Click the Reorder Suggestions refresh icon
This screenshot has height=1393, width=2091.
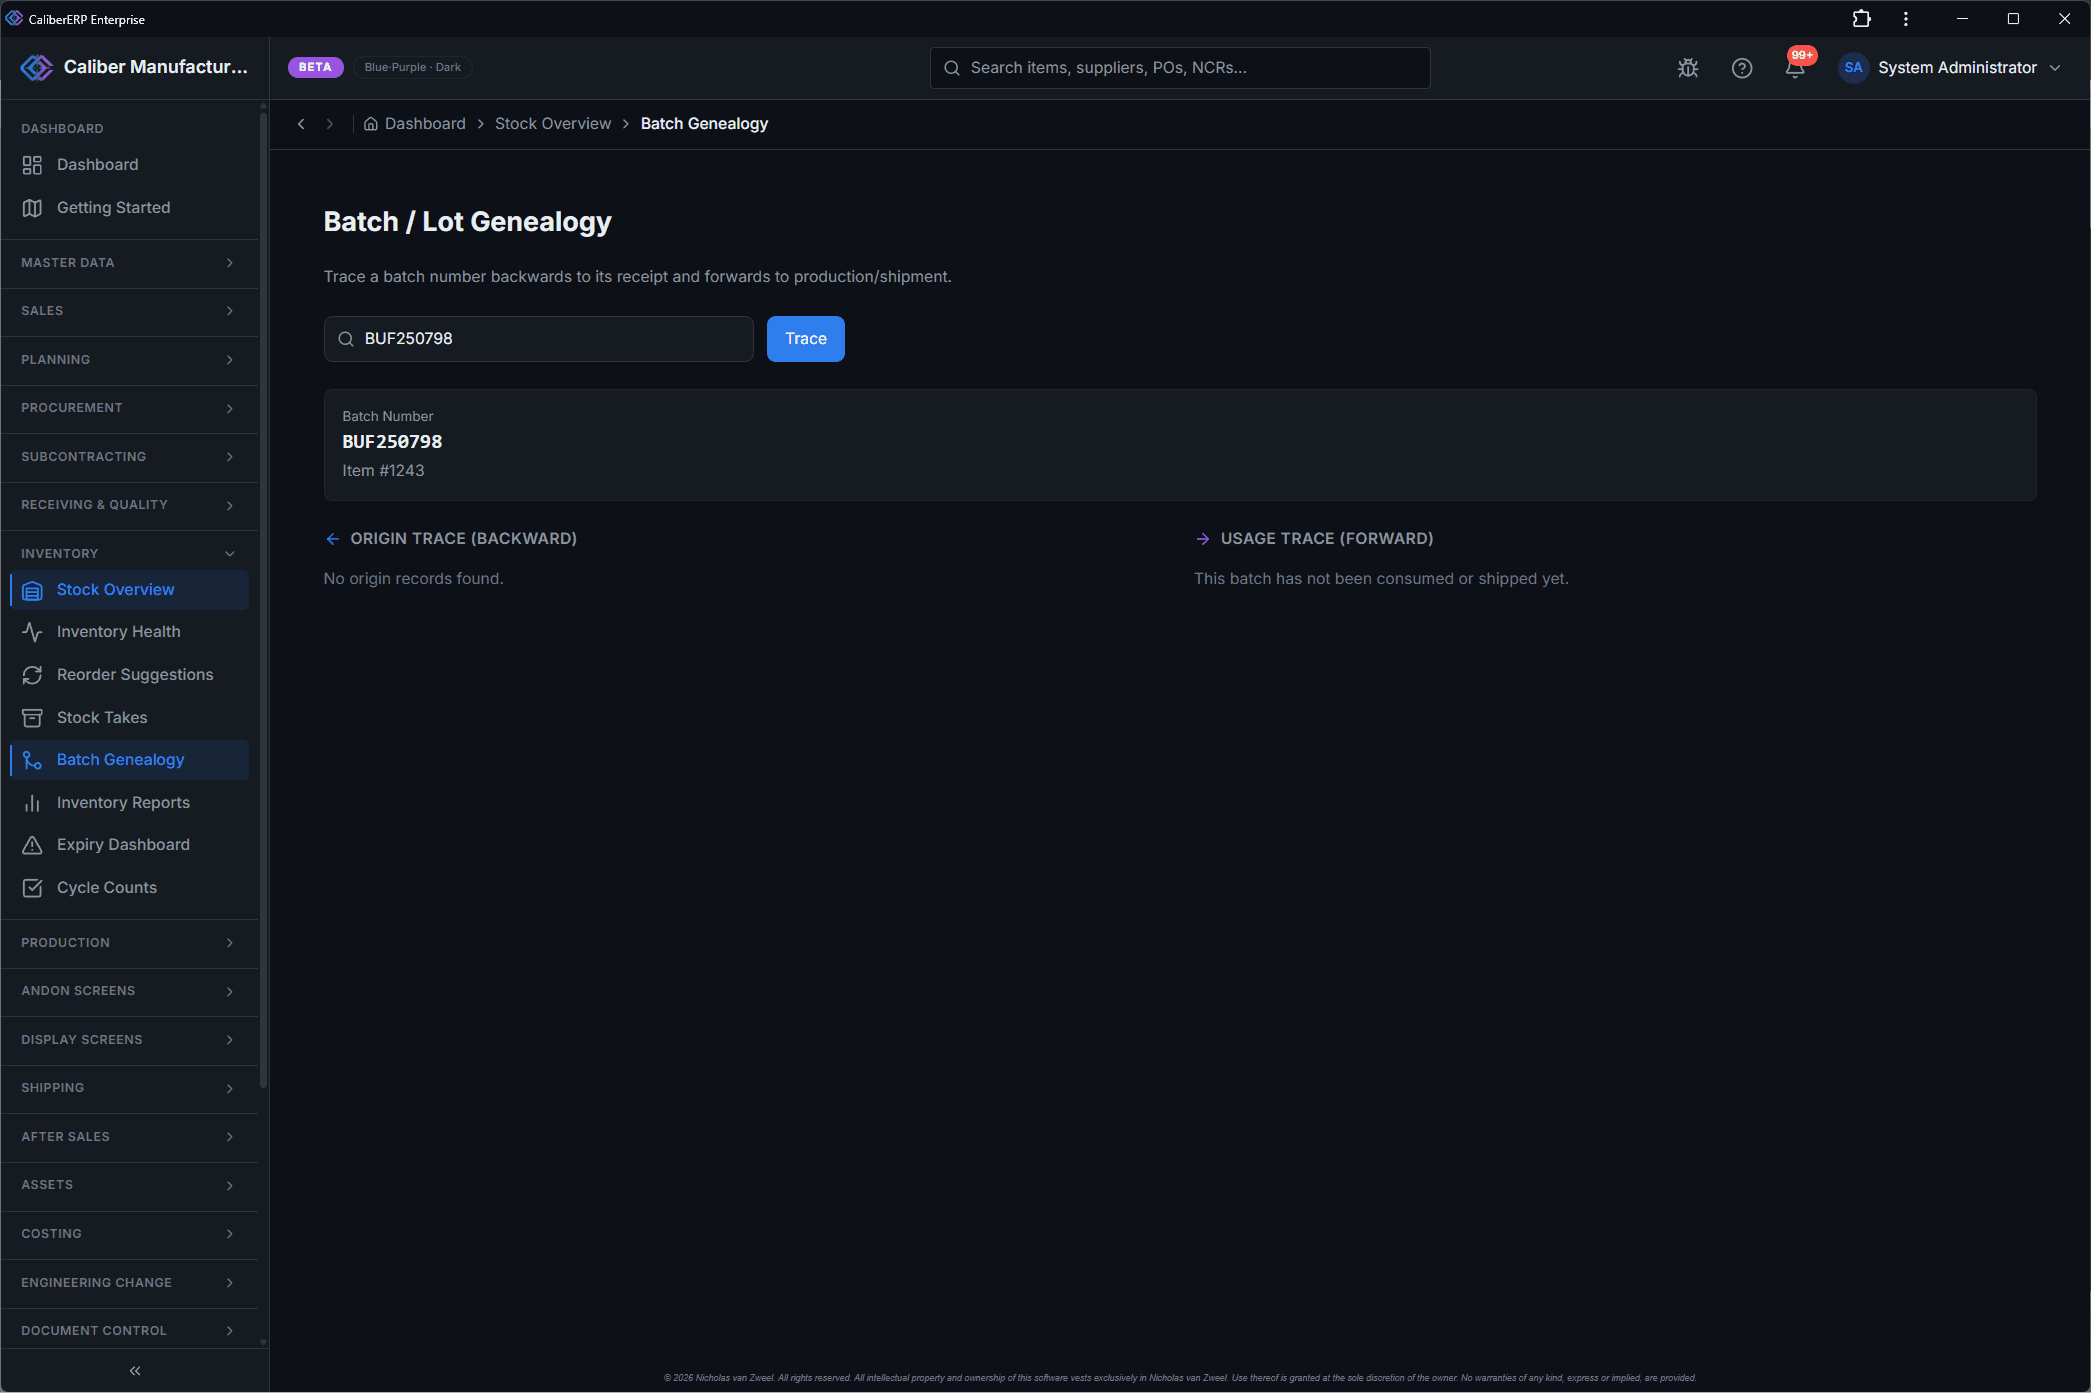pyautogui.click(x=32, y=675)
